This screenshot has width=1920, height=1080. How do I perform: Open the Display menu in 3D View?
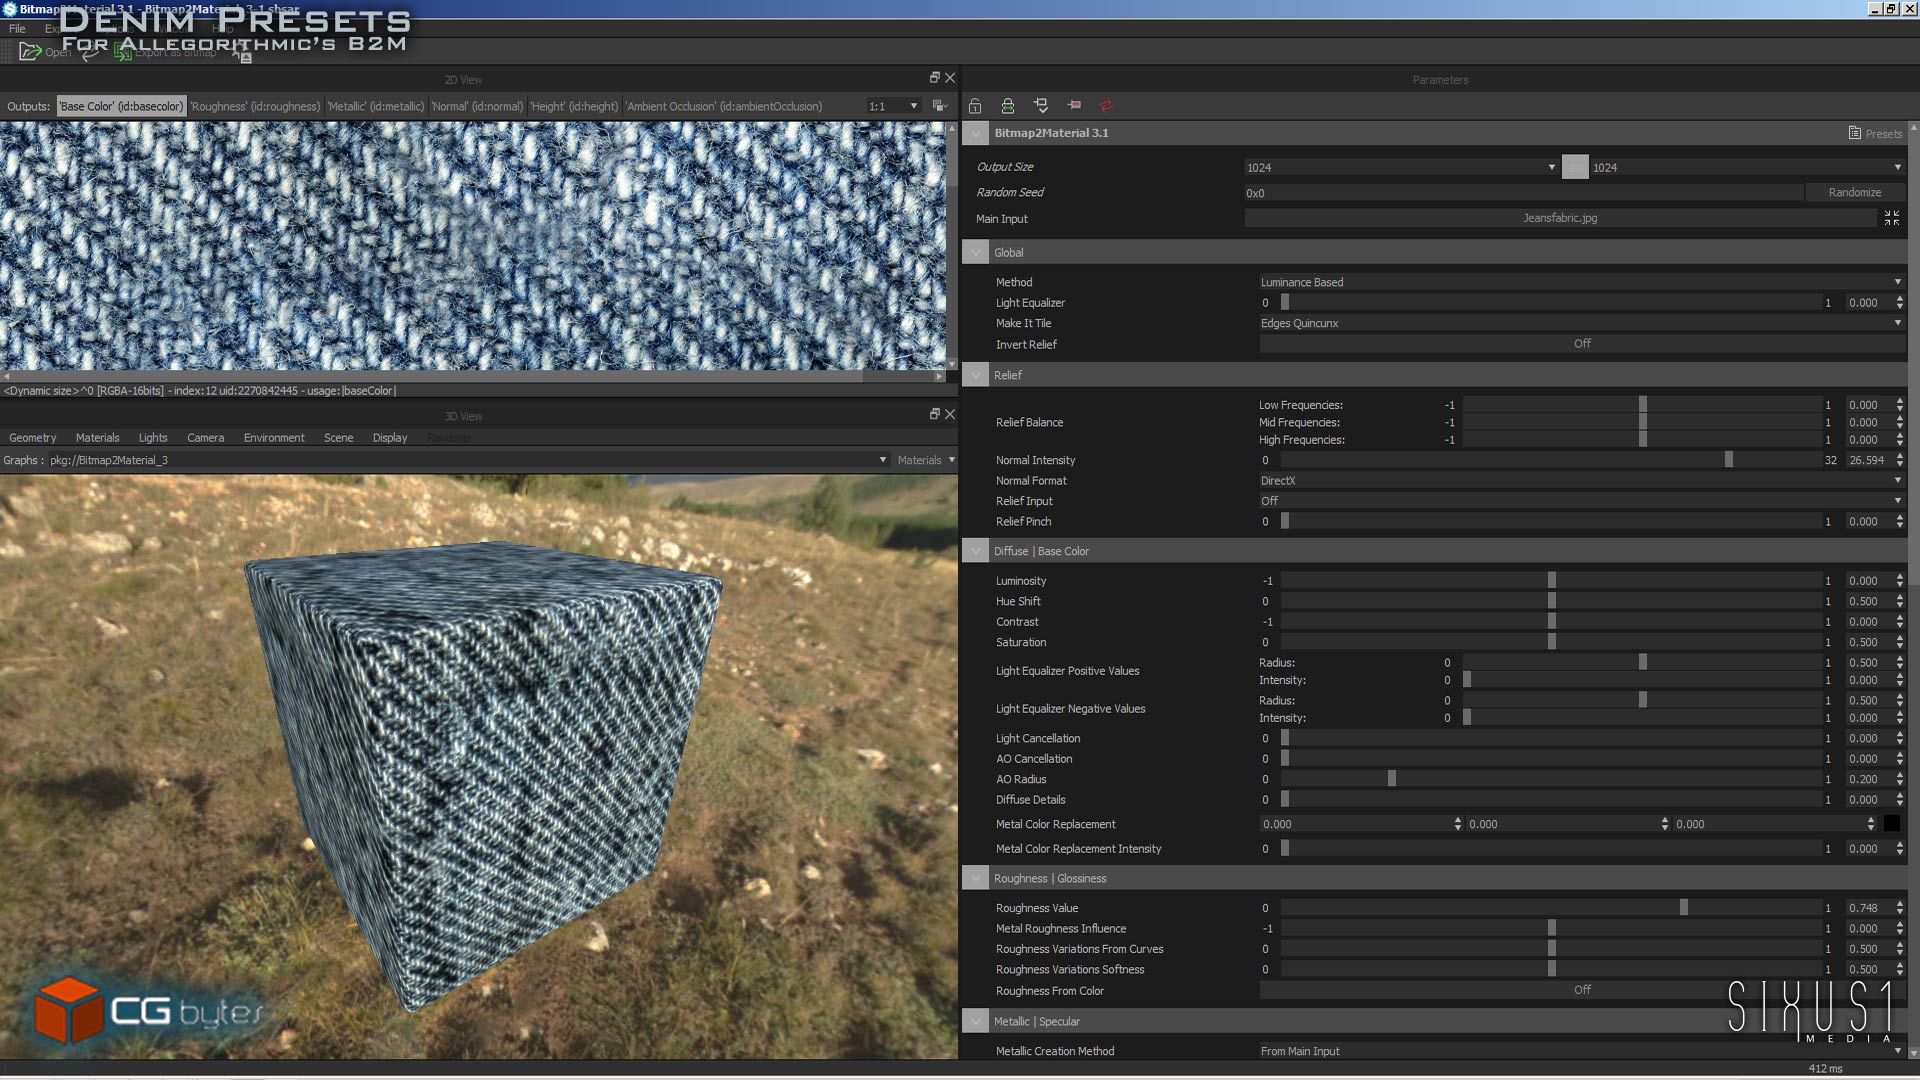(390, 438)
